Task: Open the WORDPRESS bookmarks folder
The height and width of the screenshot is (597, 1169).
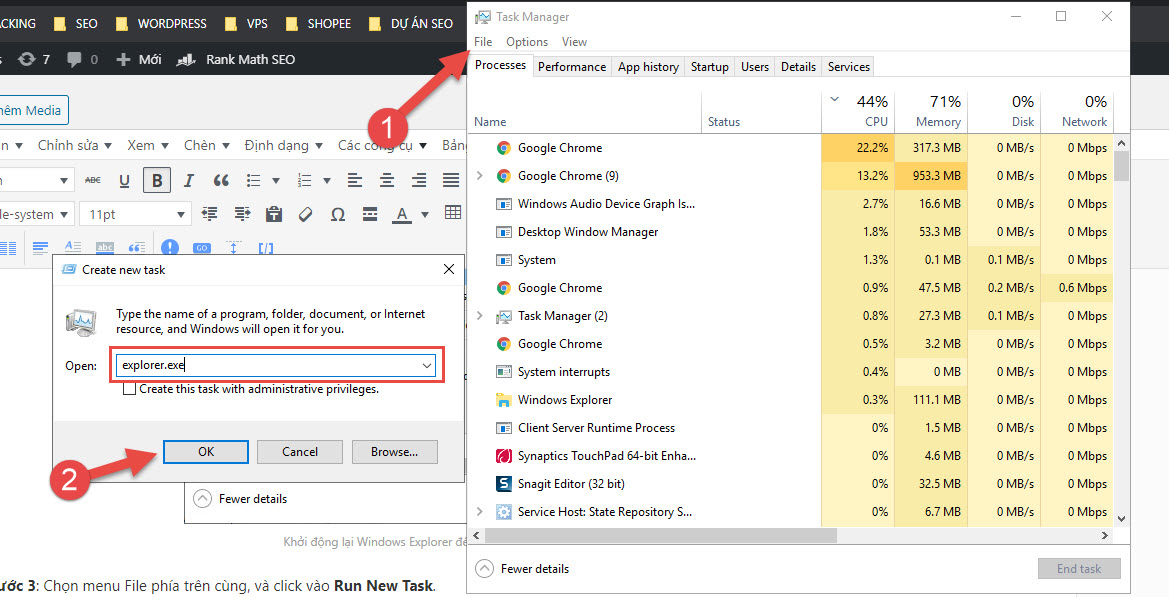Action: [x=162, y=24]
